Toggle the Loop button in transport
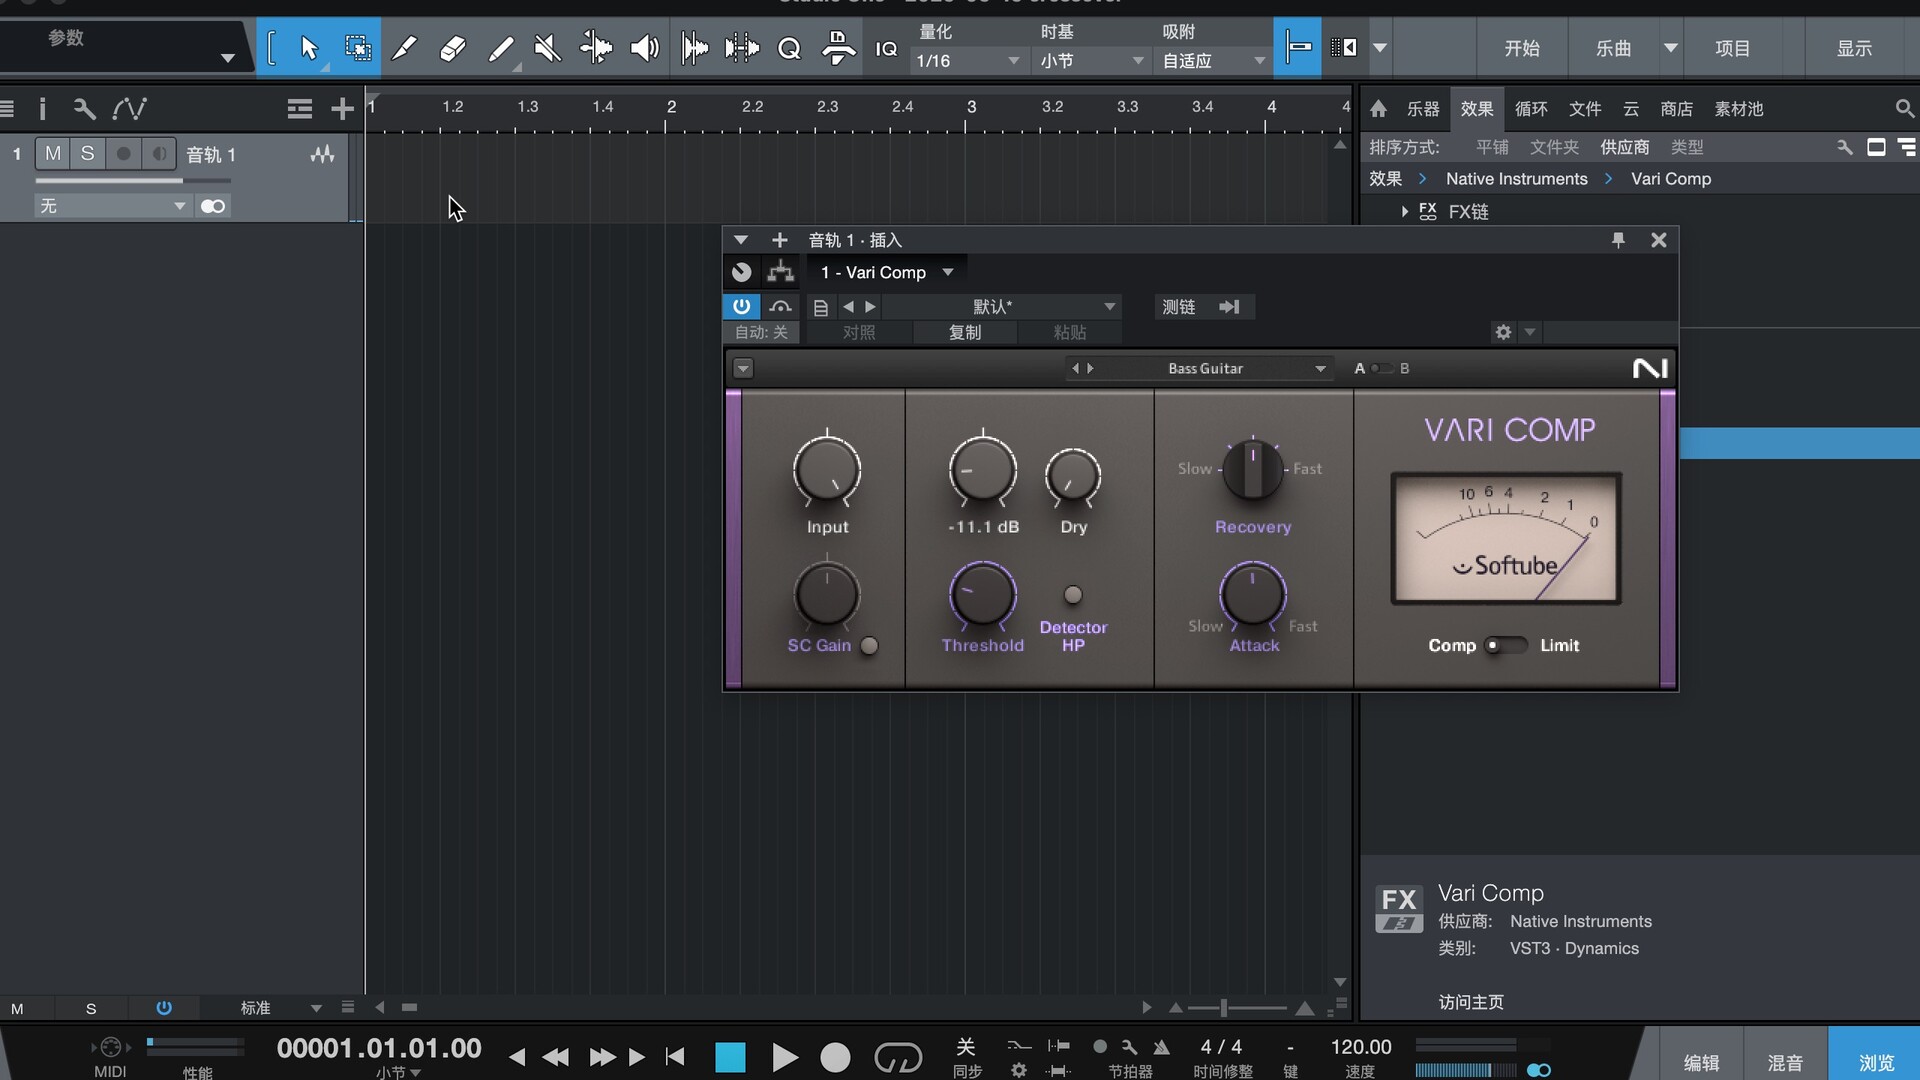Viewport: 1920px width, 1080px height. pos(897,1057)
